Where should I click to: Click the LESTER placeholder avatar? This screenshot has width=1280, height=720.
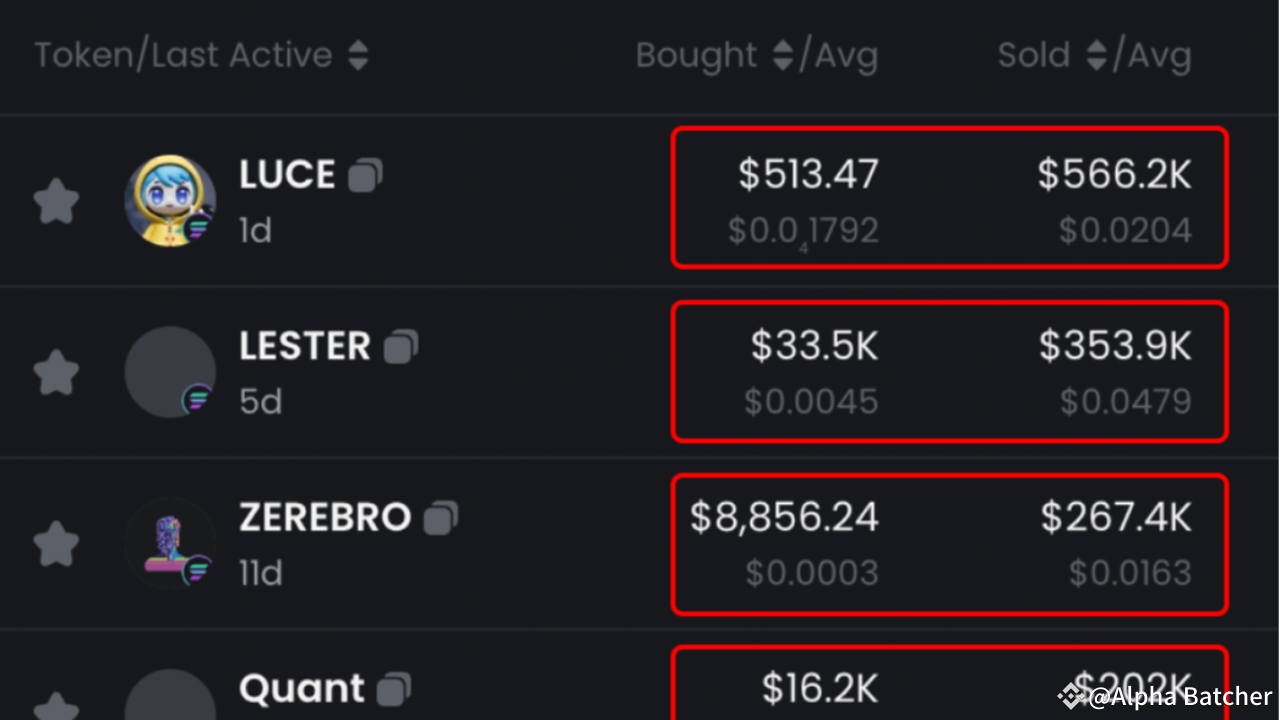pyautogui.click(x=170, y=372)
